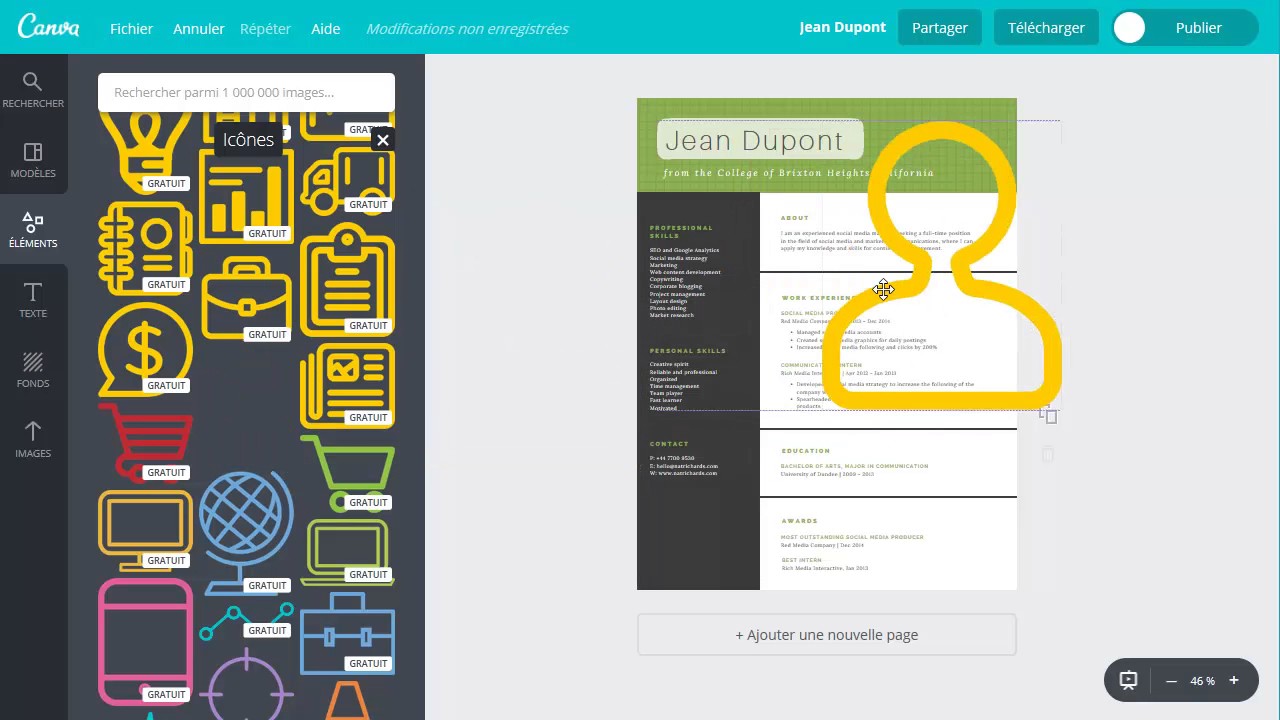This screenshot has height=720, width=1280.
Task: Click Ajouter une nouvelle page
Action: pos(826,635)
